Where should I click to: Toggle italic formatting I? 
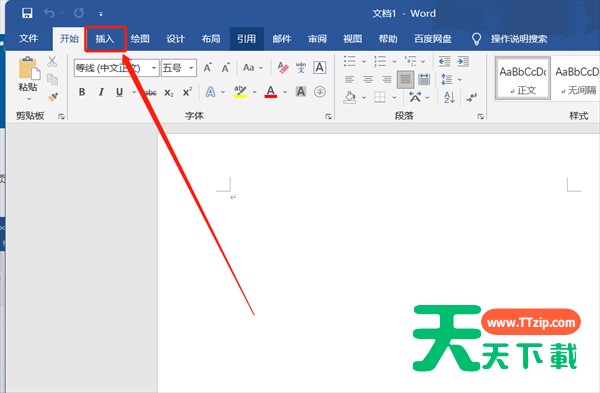pos(101,92)
